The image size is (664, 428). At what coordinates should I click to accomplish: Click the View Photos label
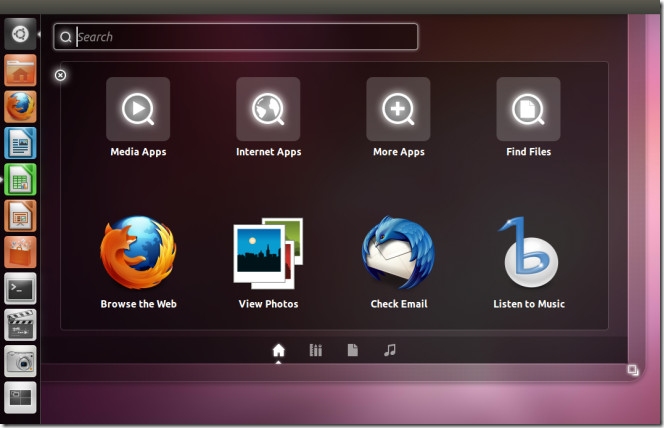pyautogui.click(x=268, y=304)
